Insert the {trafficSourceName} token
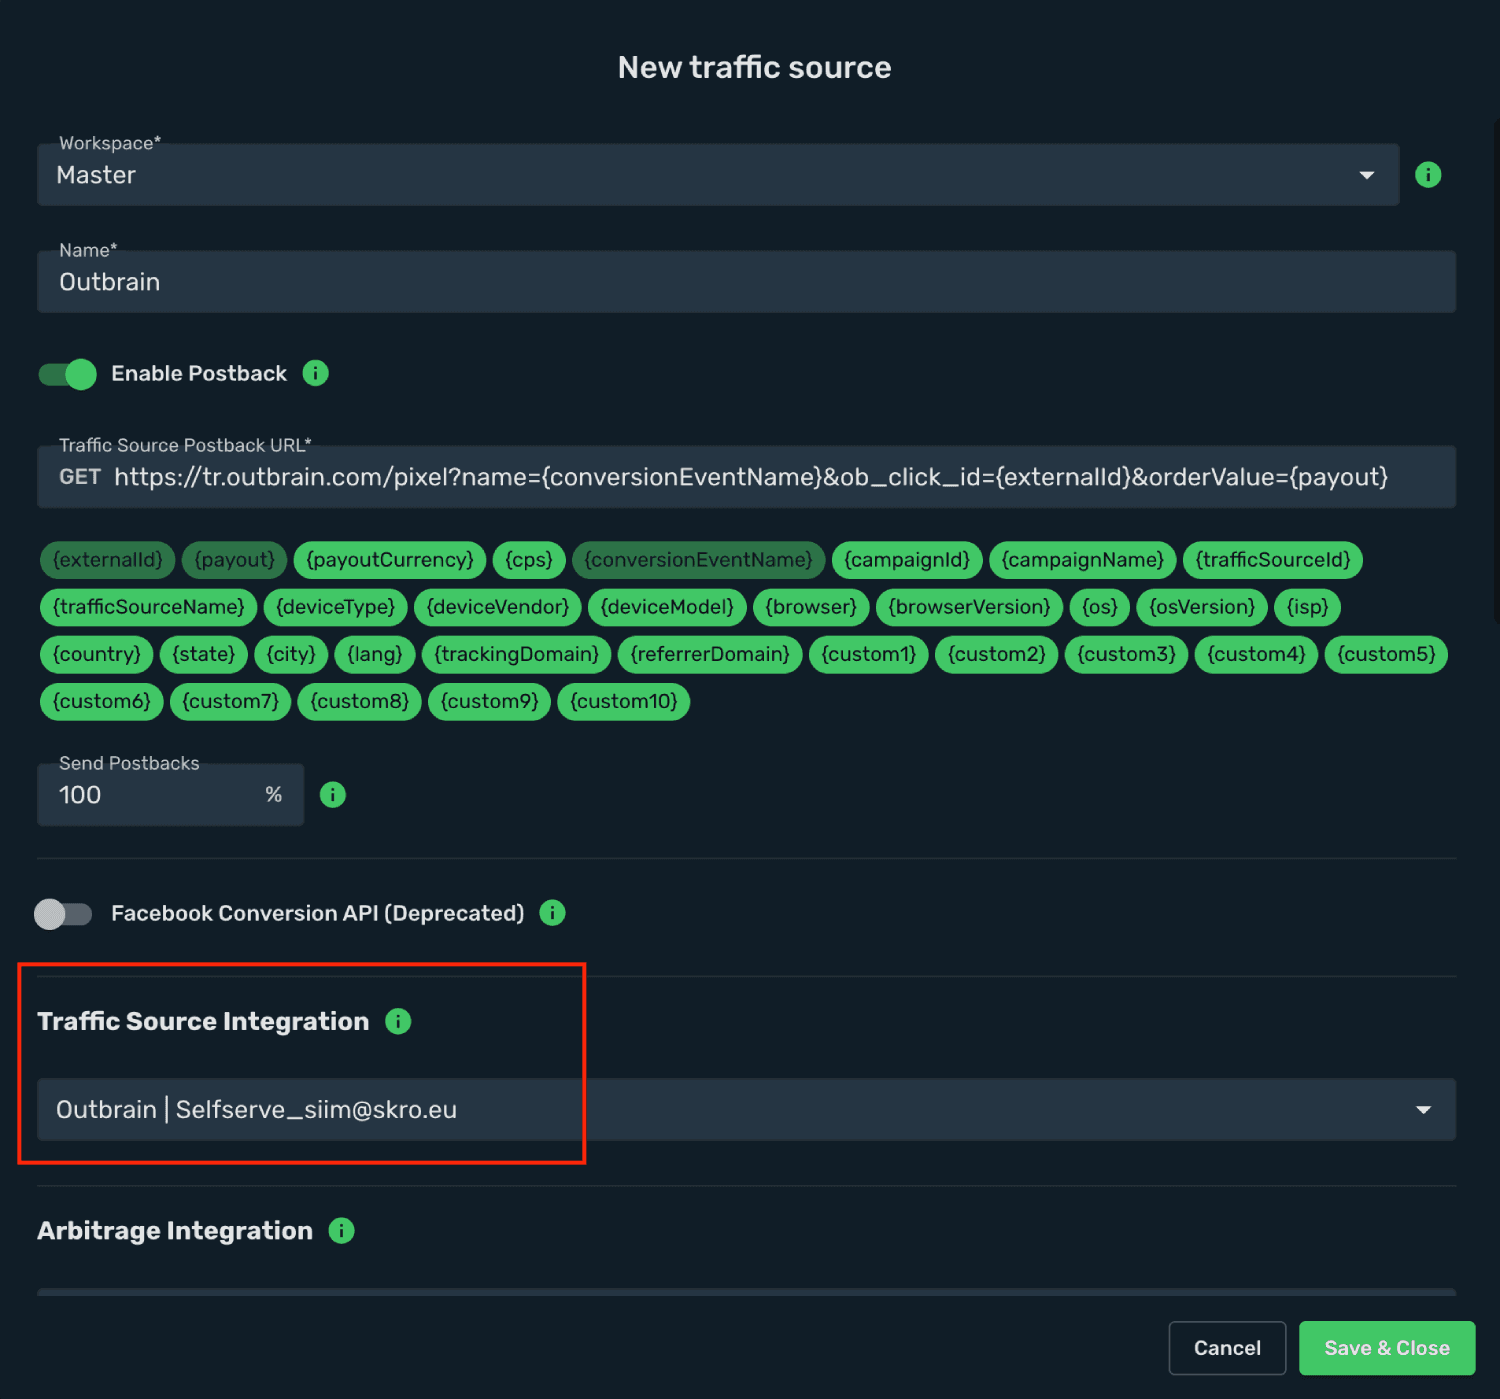 pos(149,607)
